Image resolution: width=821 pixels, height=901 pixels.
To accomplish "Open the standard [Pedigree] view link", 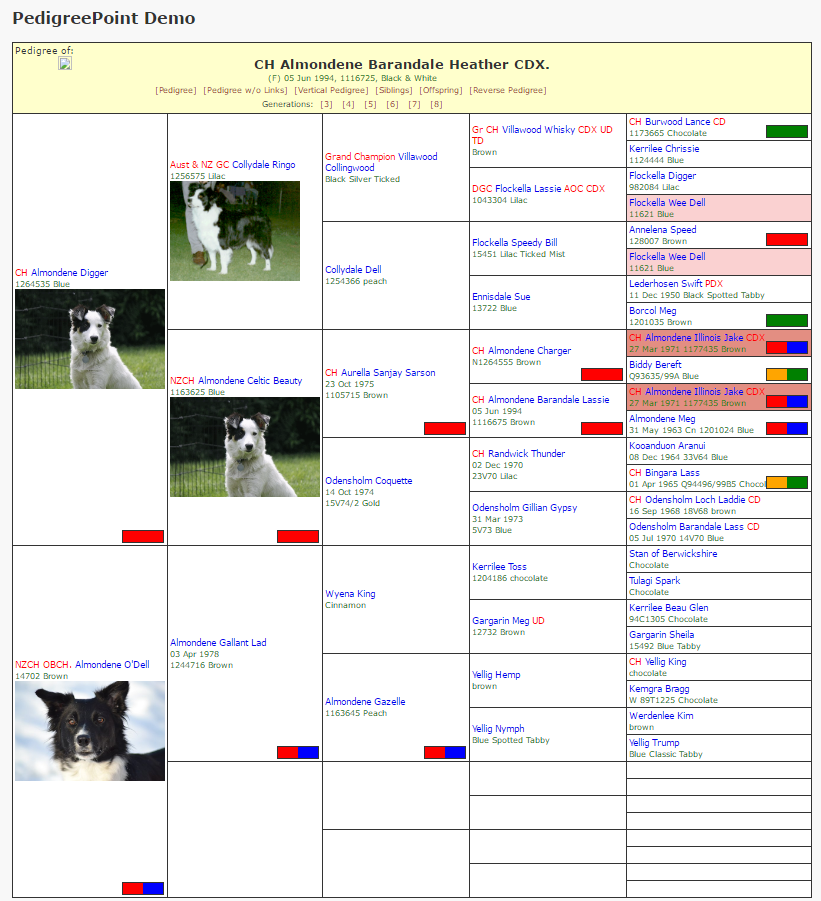I will [176, 90].
